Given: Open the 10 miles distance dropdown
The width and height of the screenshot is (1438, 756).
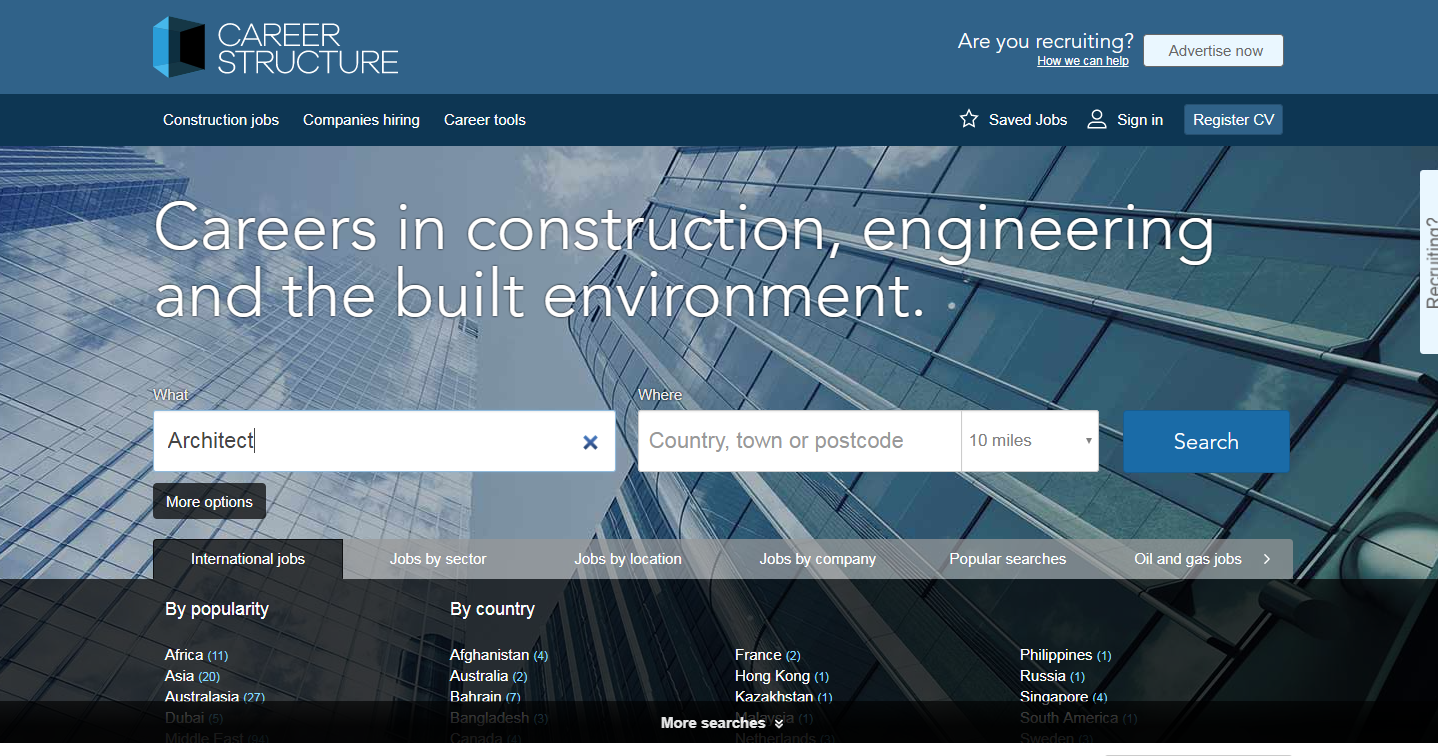Looking at the screenshot, I should 1028,440.
